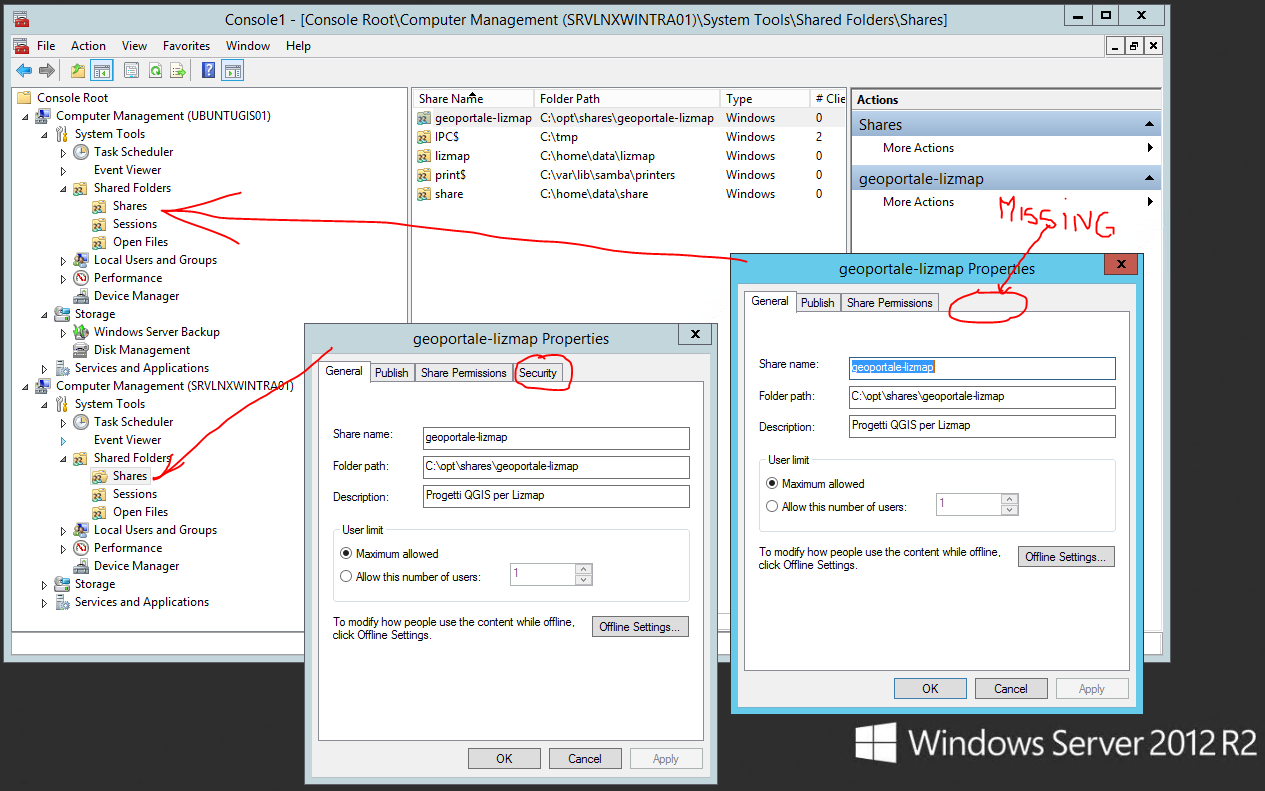Collapse the Shares section in the Actions pane
The height and width of the screenshot is (791, 1265).
pos(1150,125)
